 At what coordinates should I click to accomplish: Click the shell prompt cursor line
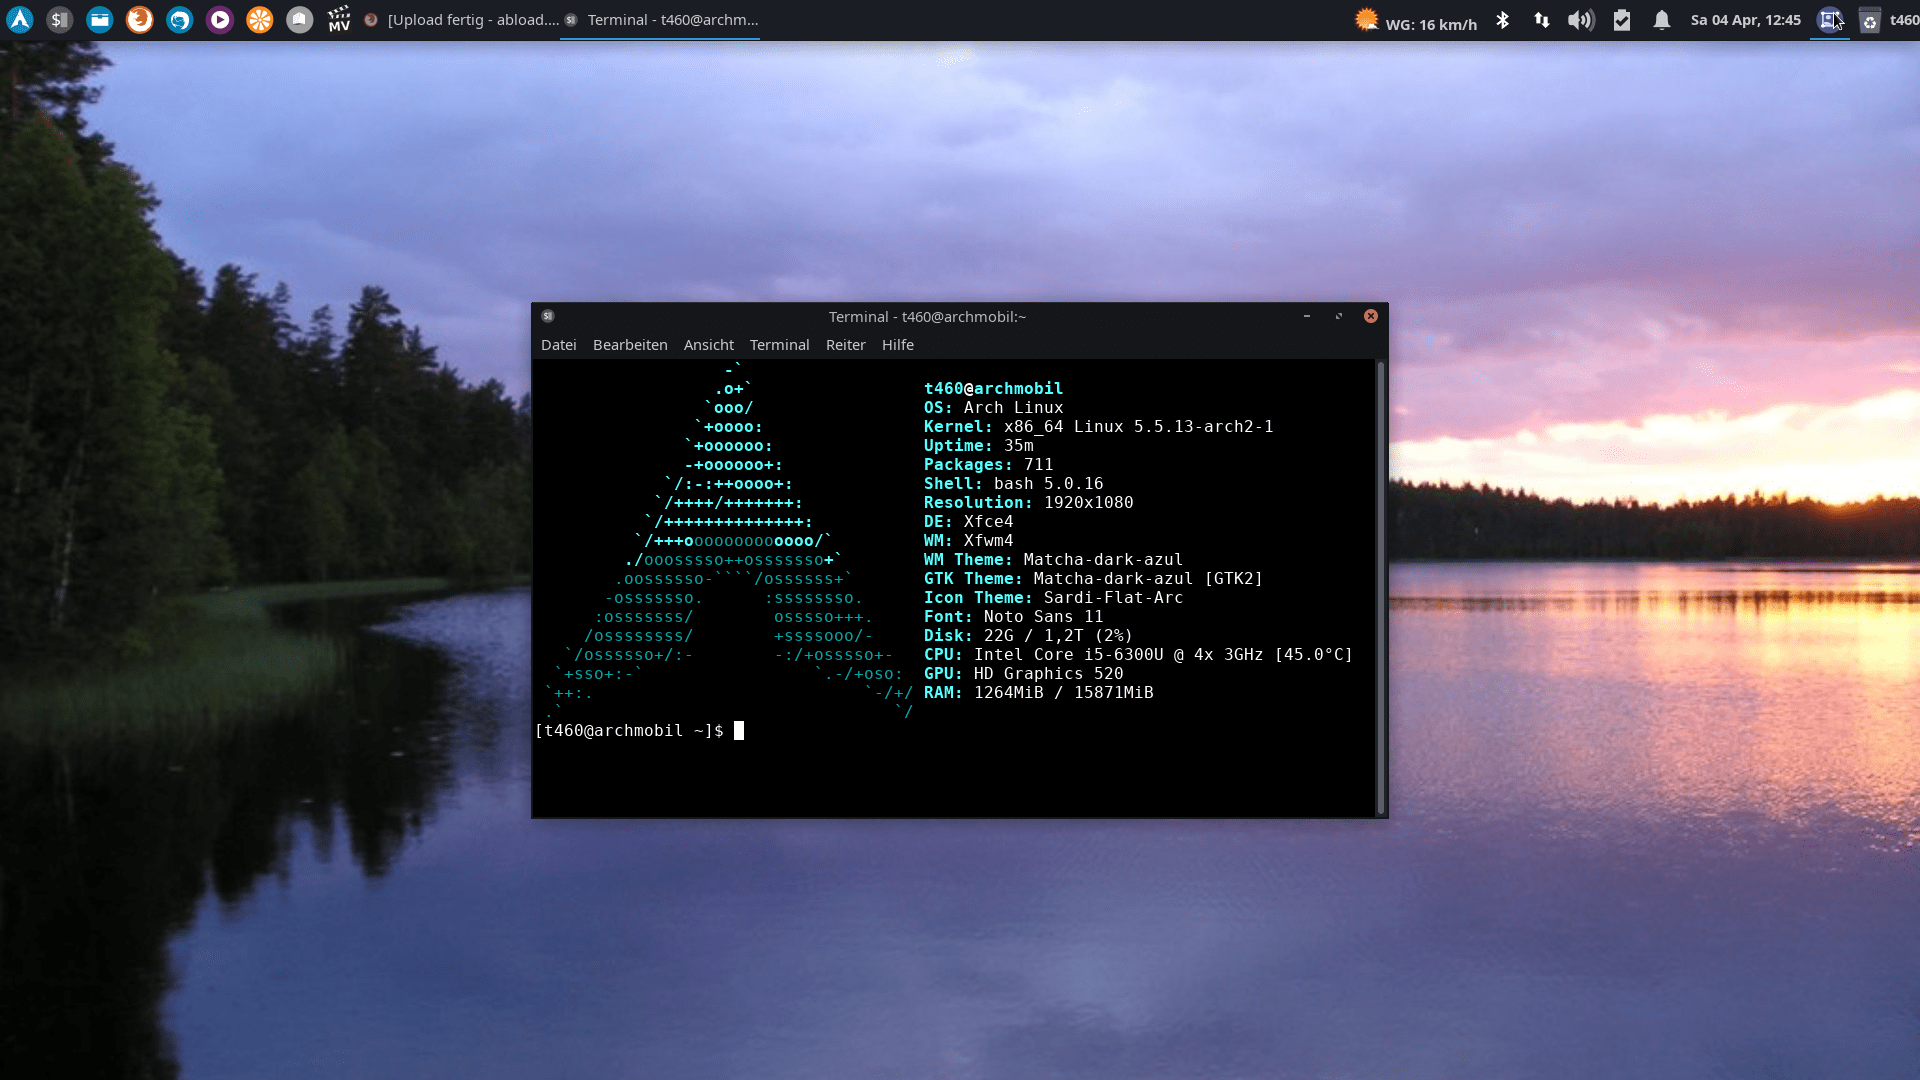point(640,731)
